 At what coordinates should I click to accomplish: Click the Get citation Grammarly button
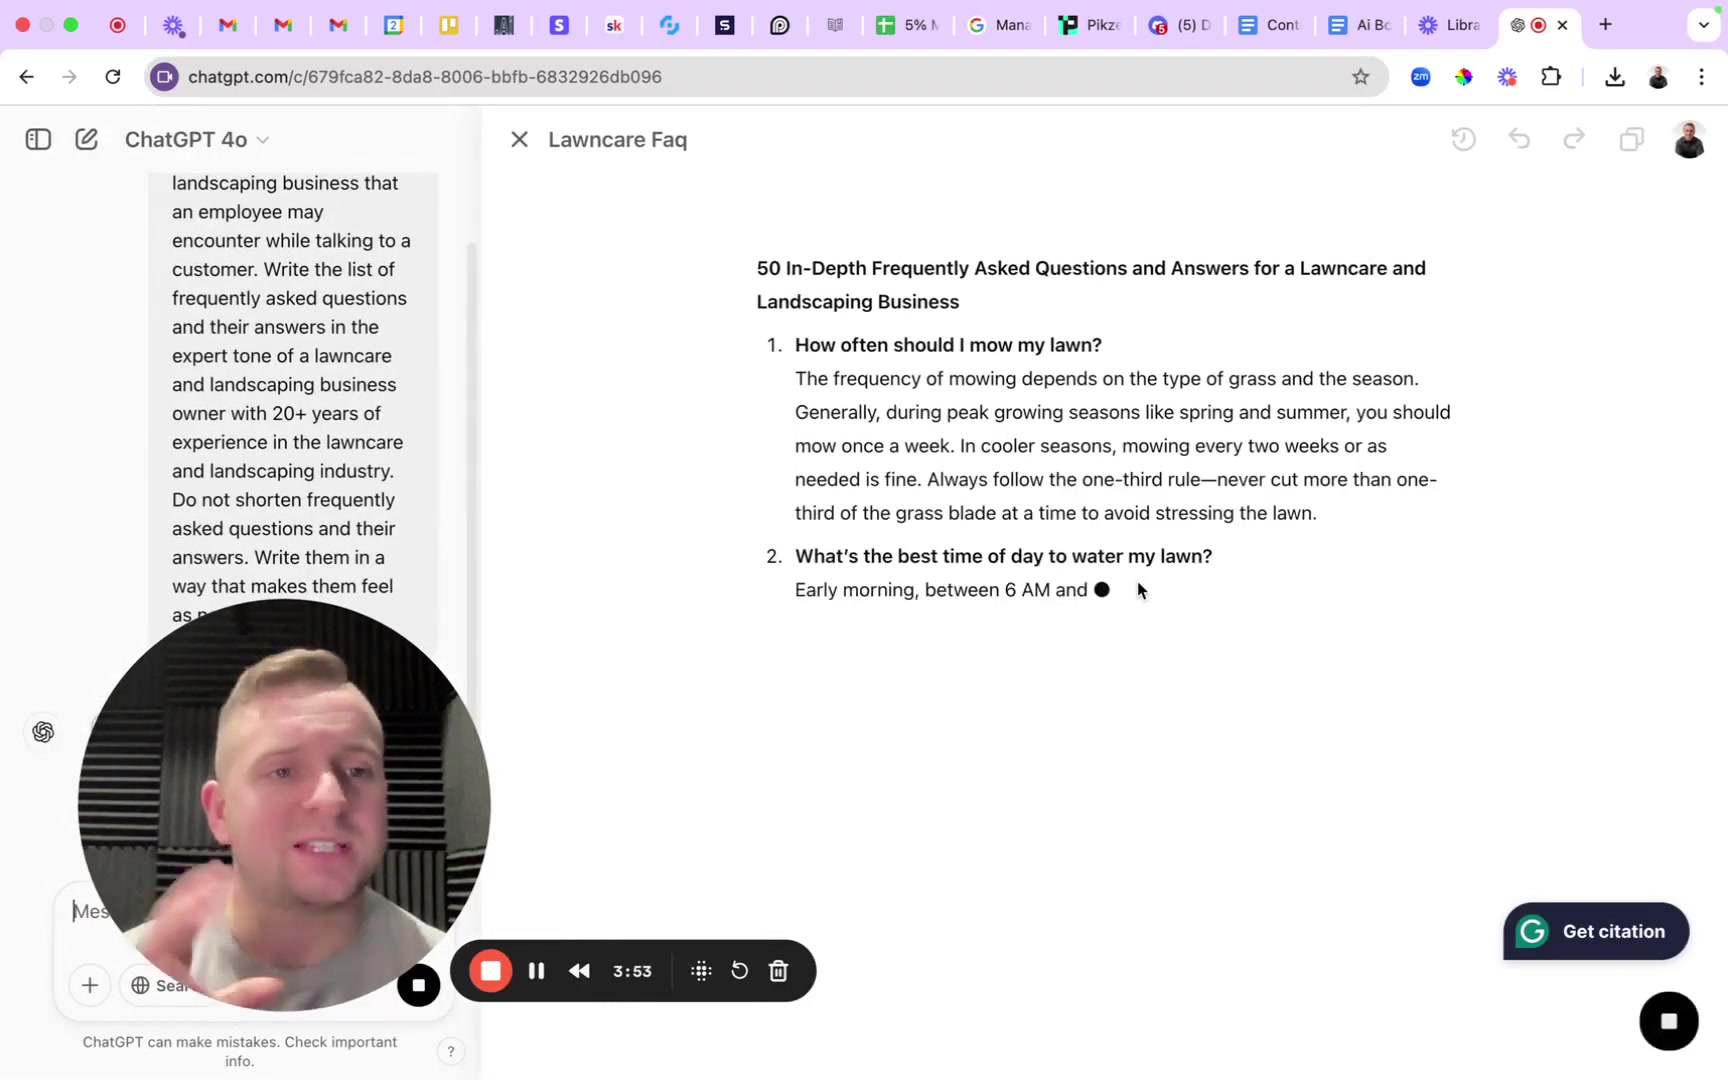point(1596,931)
